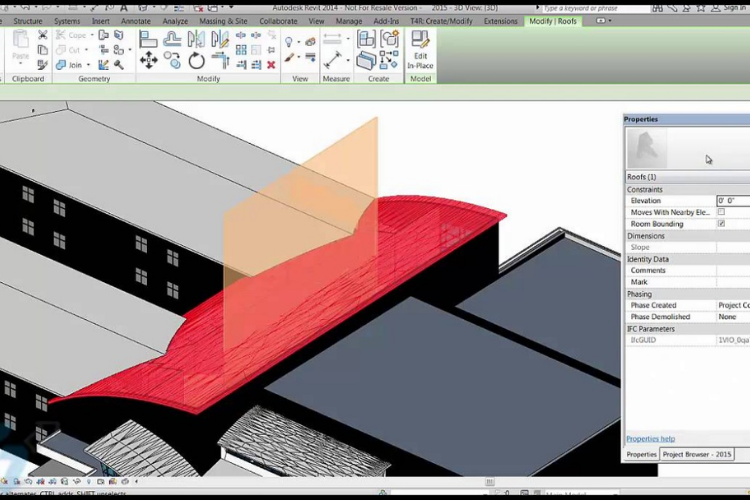Click the Split Face icon
The image size is (750, 500).
118,35
